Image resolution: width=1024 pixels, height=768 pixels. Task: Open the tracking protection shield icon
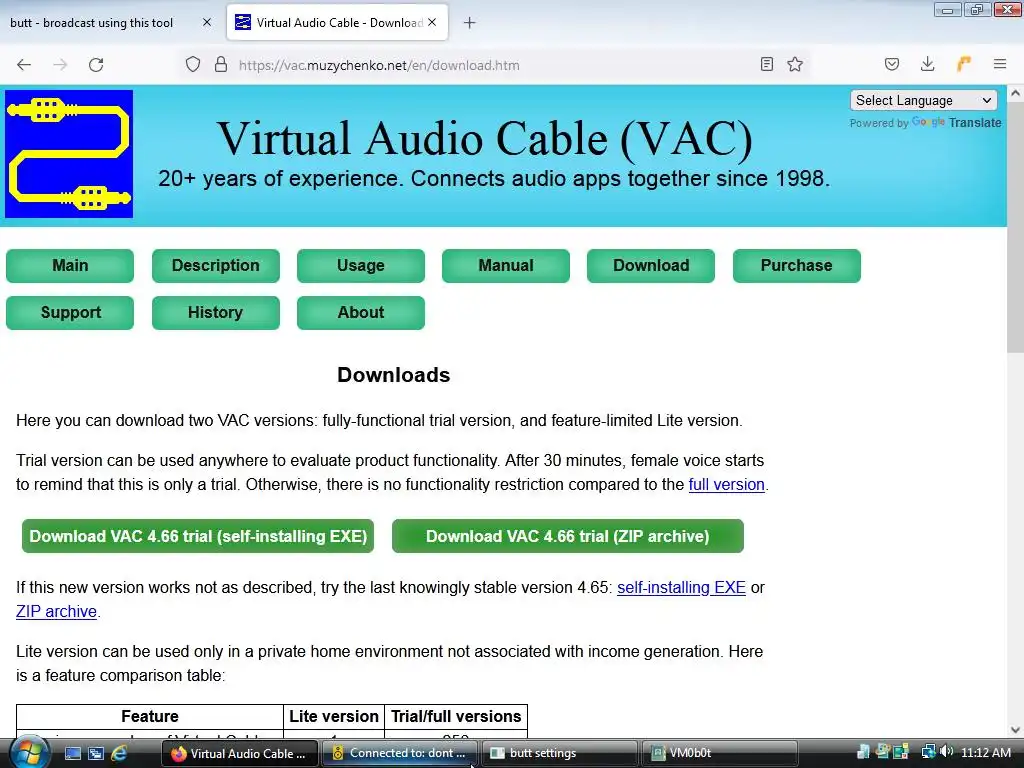(x=193, y=65)
